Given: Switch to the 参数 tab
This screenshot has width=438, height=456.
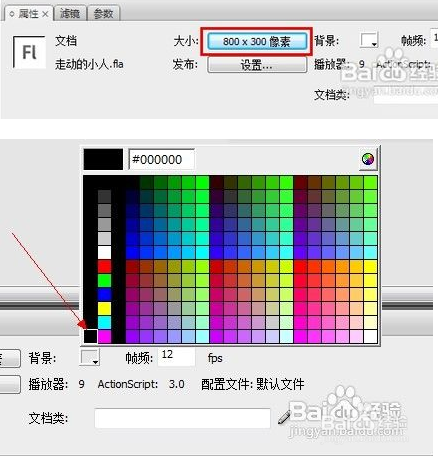Looking at the screenshot, I should pos(103,14).
